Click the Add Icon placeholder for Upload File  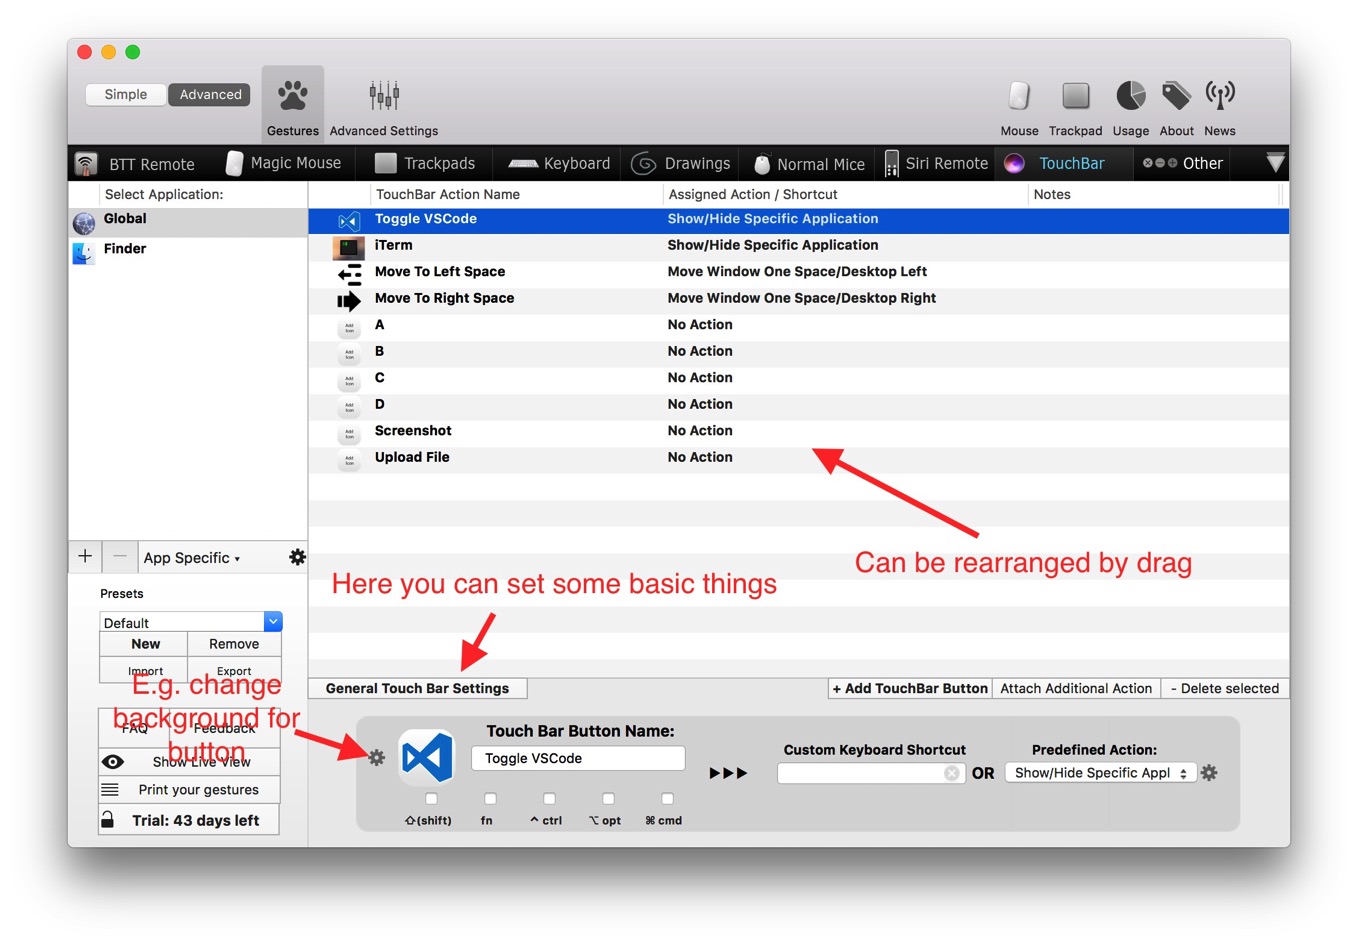[x=349, y=460]
